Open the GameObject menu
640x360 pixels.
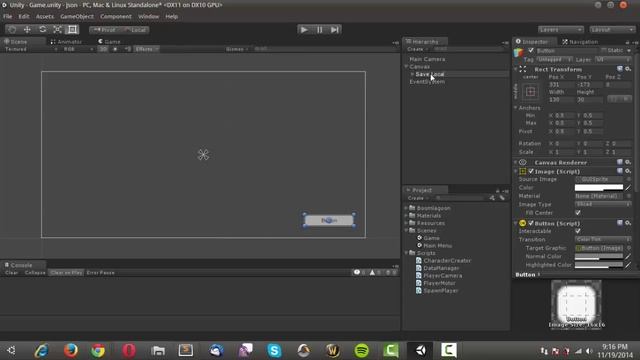(x=77, y=16)
